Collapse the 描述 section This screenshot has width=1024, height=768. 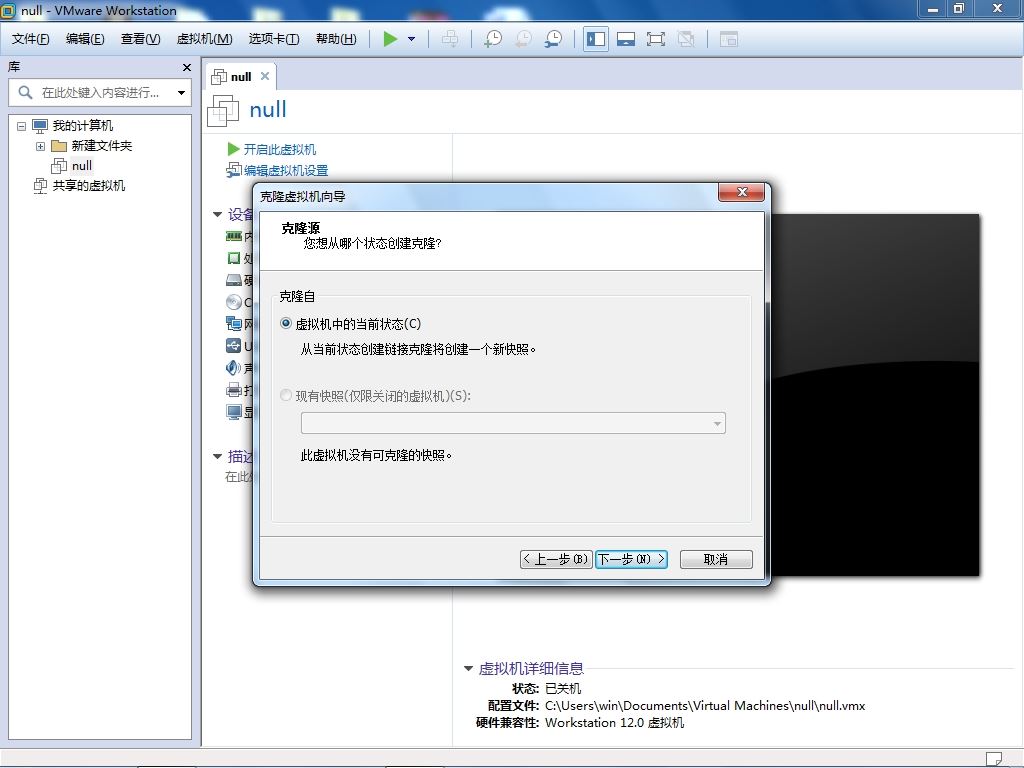217,456
